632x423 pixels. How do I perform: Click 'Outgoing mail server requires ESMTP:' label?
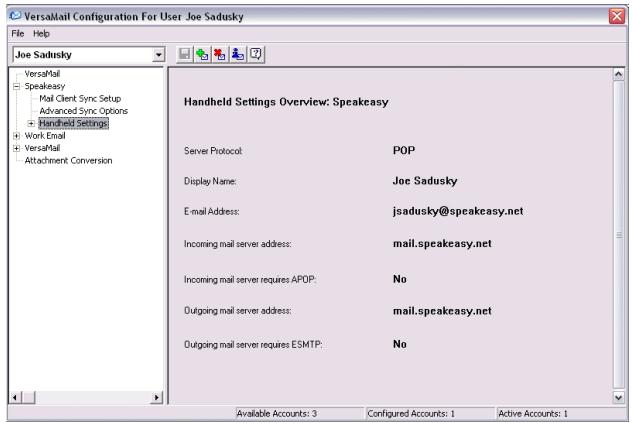click(x=253, y=345)
